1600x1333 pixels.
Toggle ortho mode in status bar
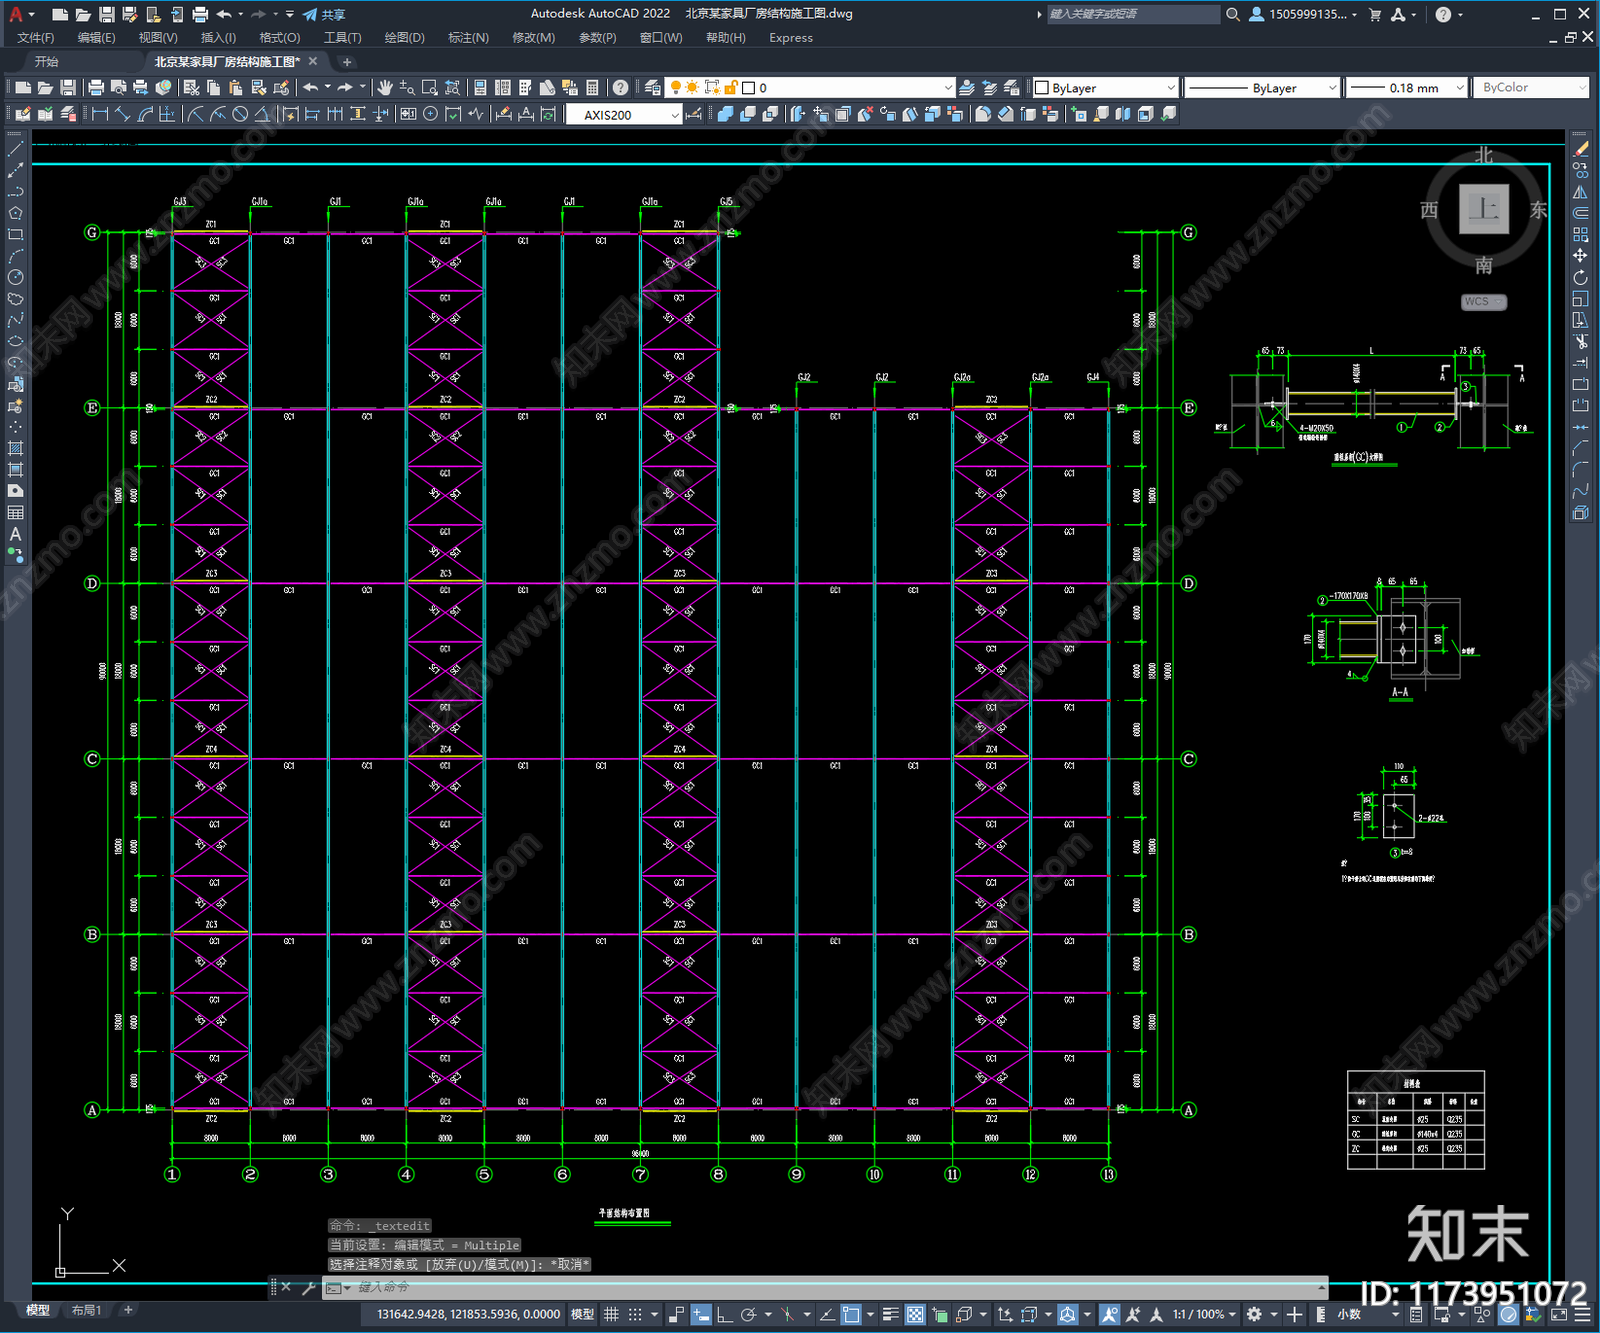pos(724,1314)
